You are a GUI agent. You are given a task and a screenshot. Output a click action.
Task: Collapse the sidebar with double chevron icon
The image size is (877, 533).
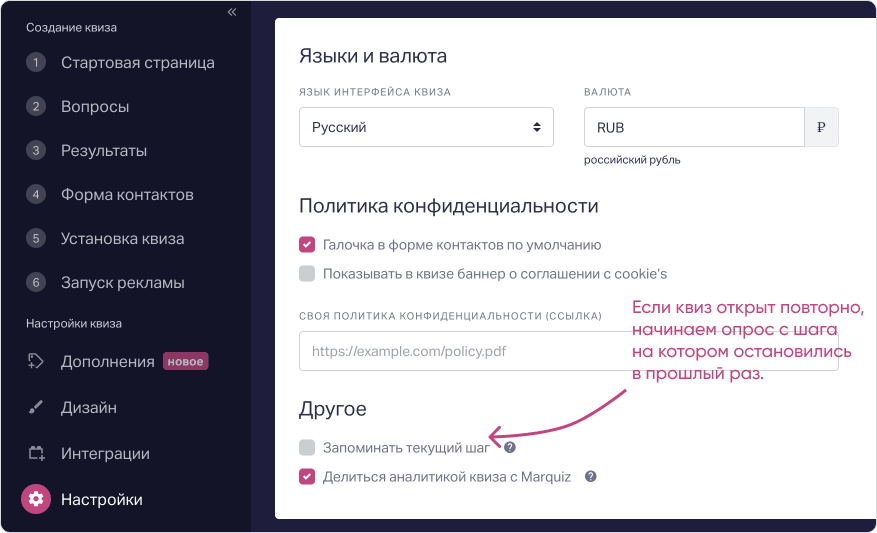tap(232, 13)
